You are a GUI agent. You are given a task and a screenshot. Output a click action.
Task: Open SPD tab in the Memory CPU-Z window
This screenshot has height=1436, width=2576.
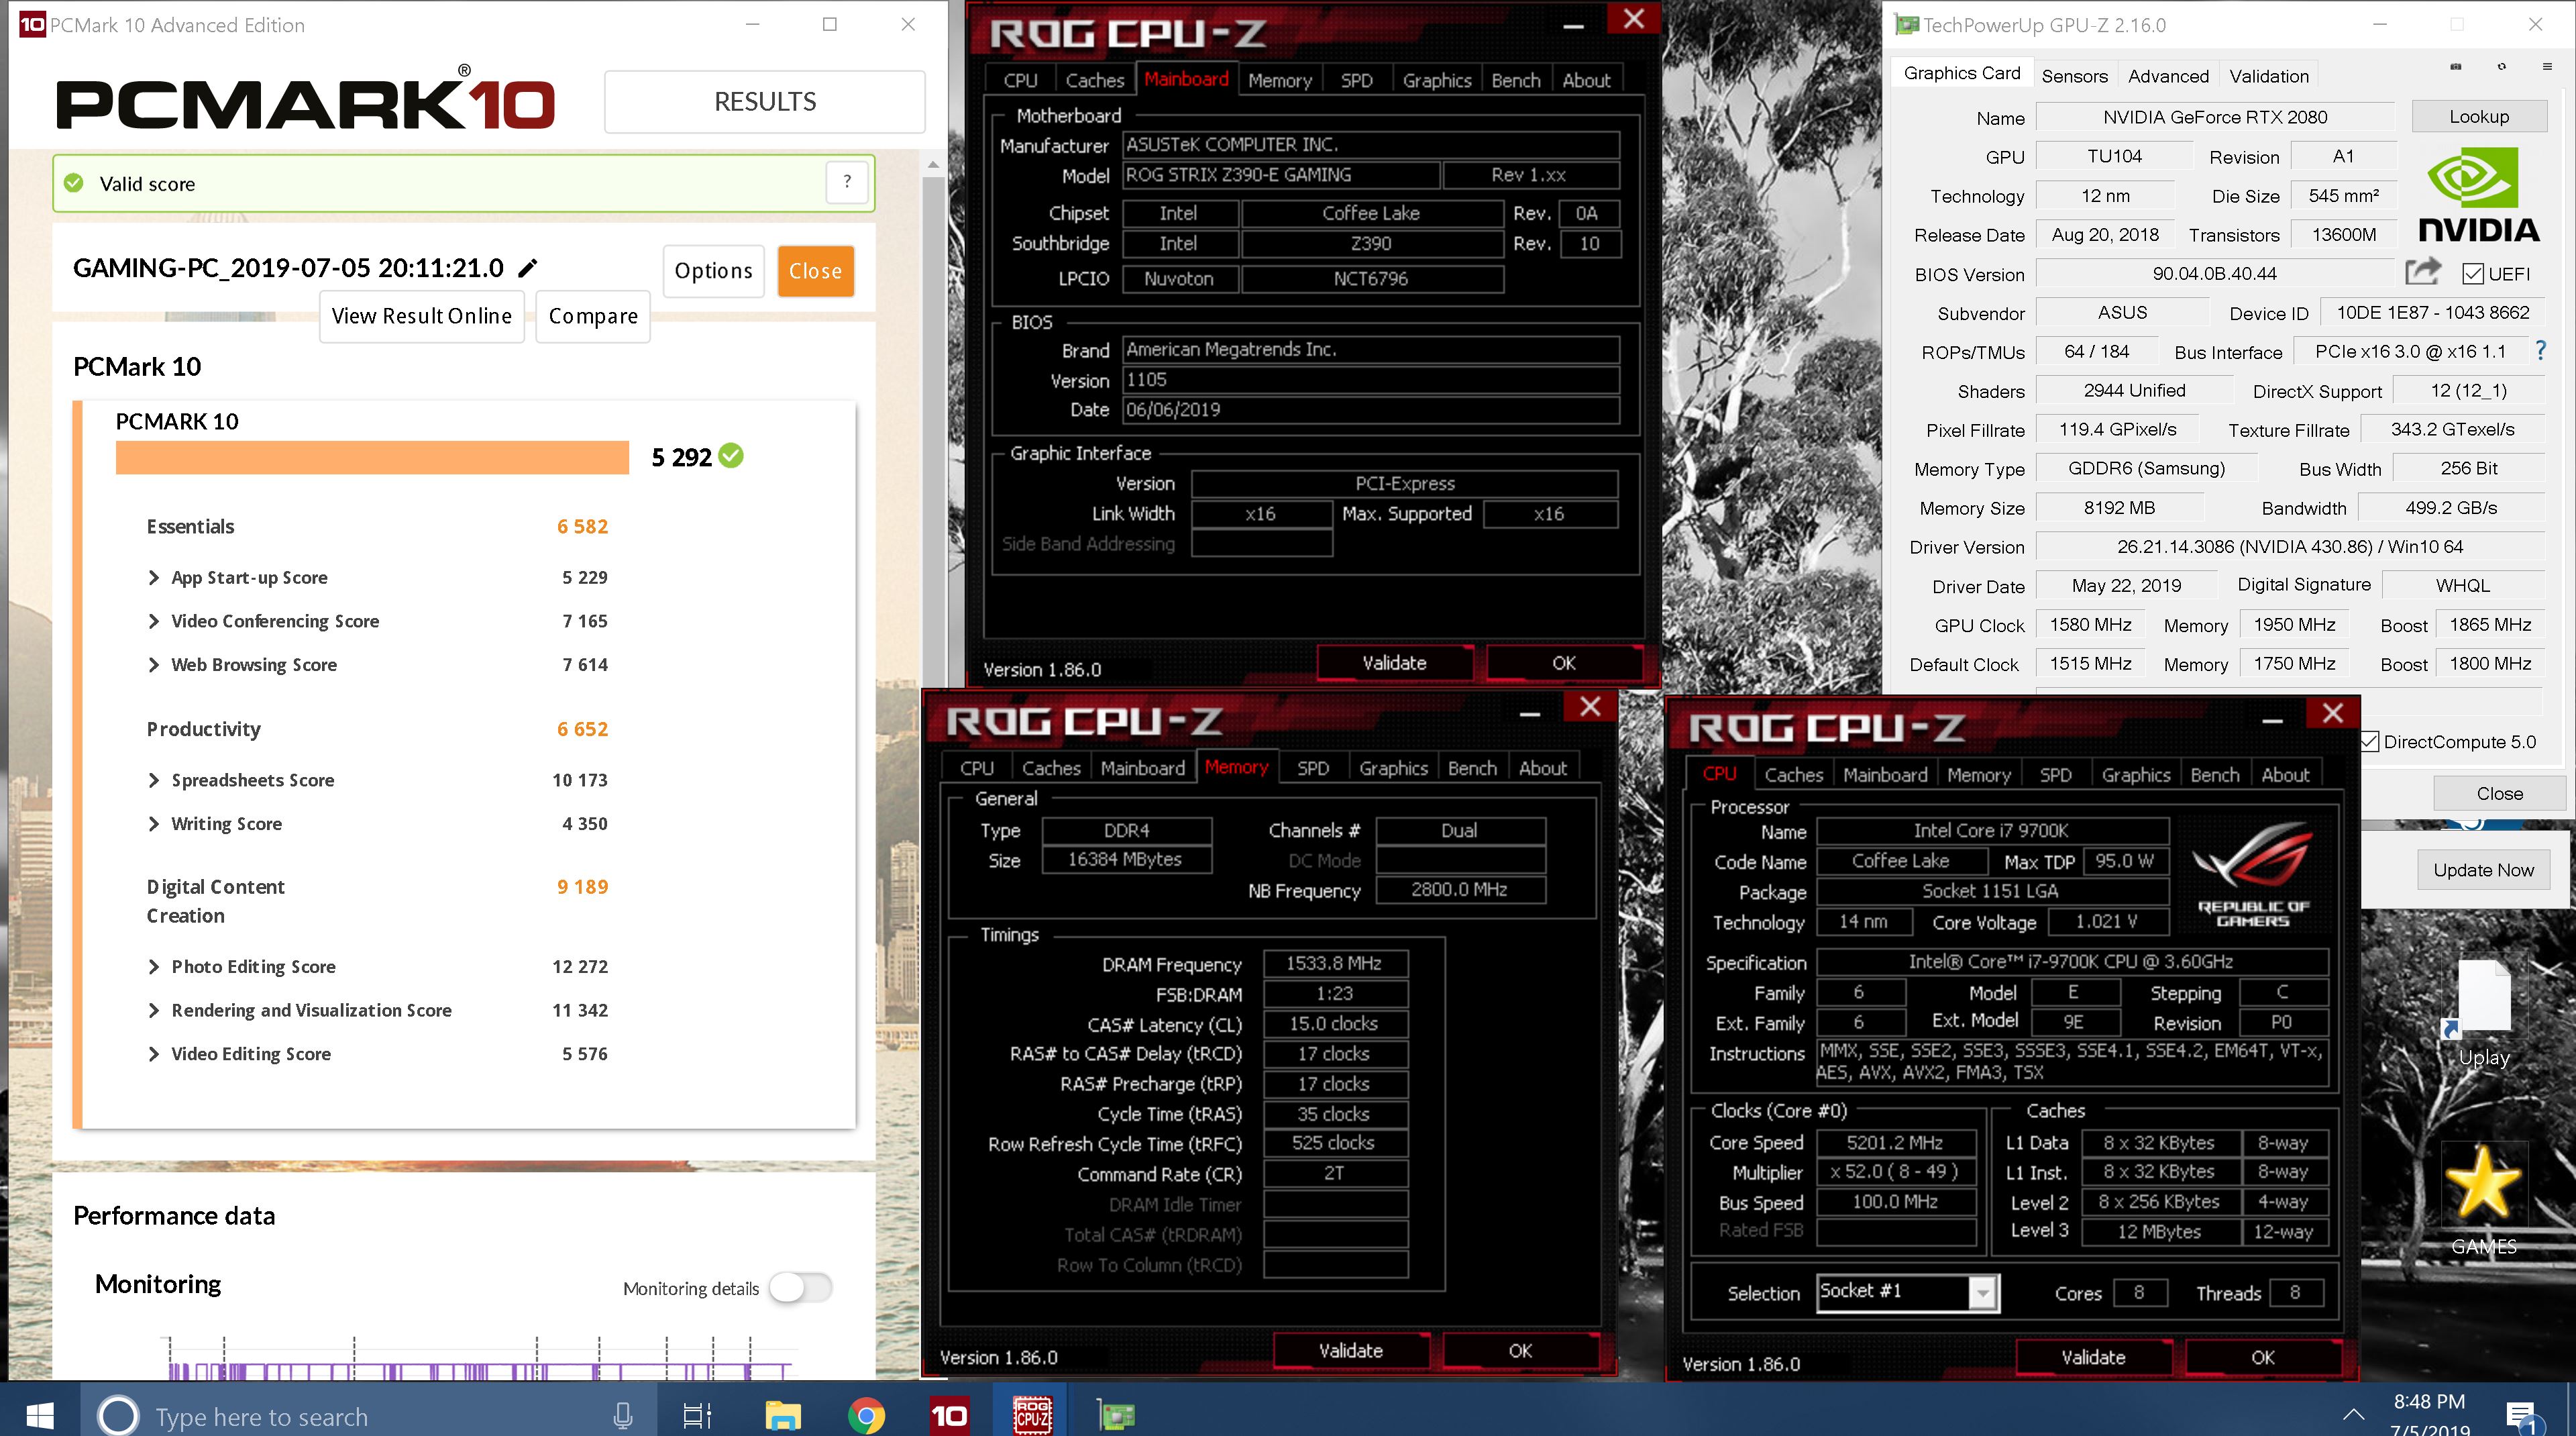[x=1313, y=768]
